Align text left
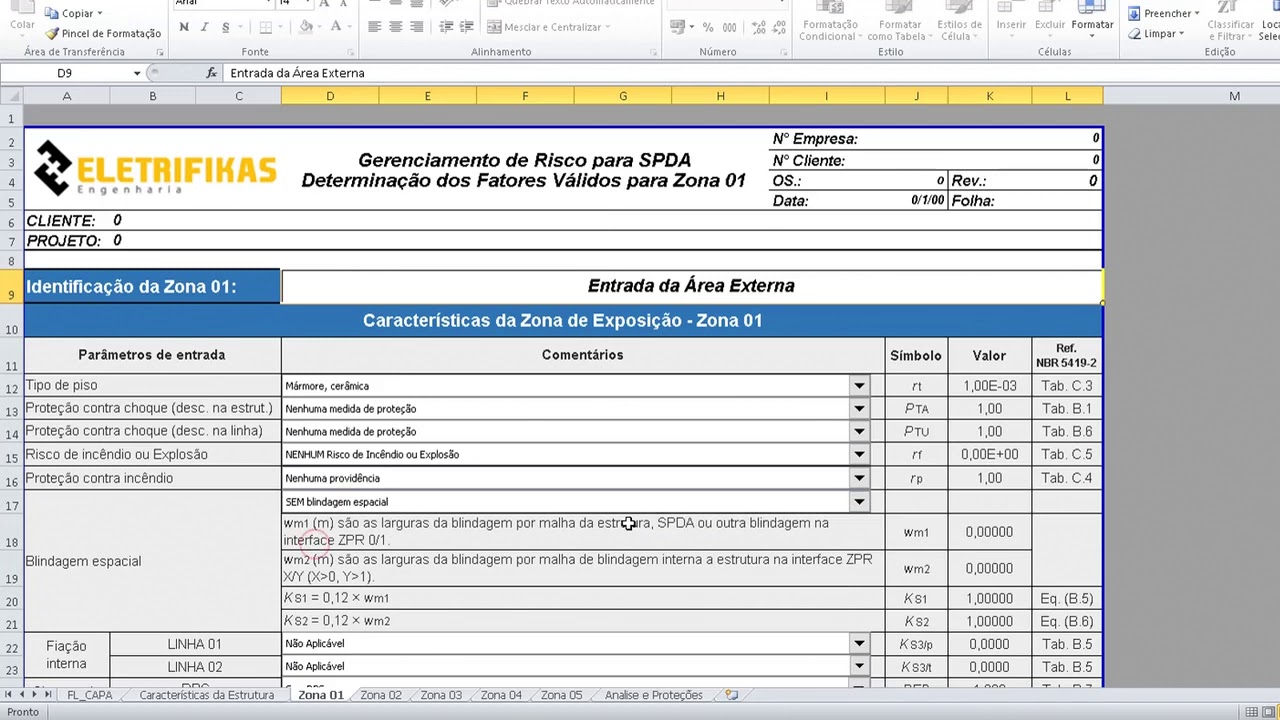Viewport: 1280px width, 720px height. 374,27
